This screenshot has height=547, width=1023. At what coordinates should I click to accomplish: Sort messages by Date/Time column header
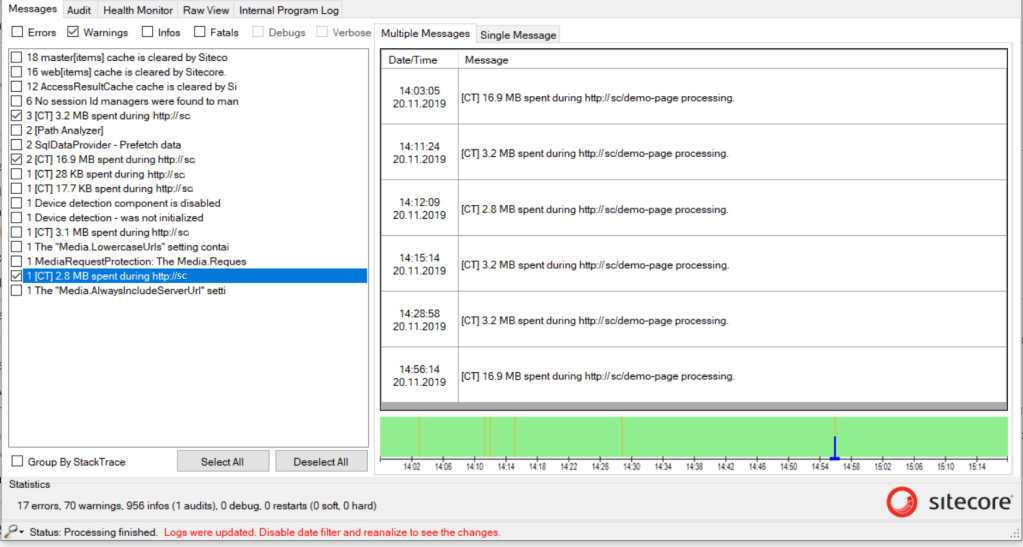(413, 60)
